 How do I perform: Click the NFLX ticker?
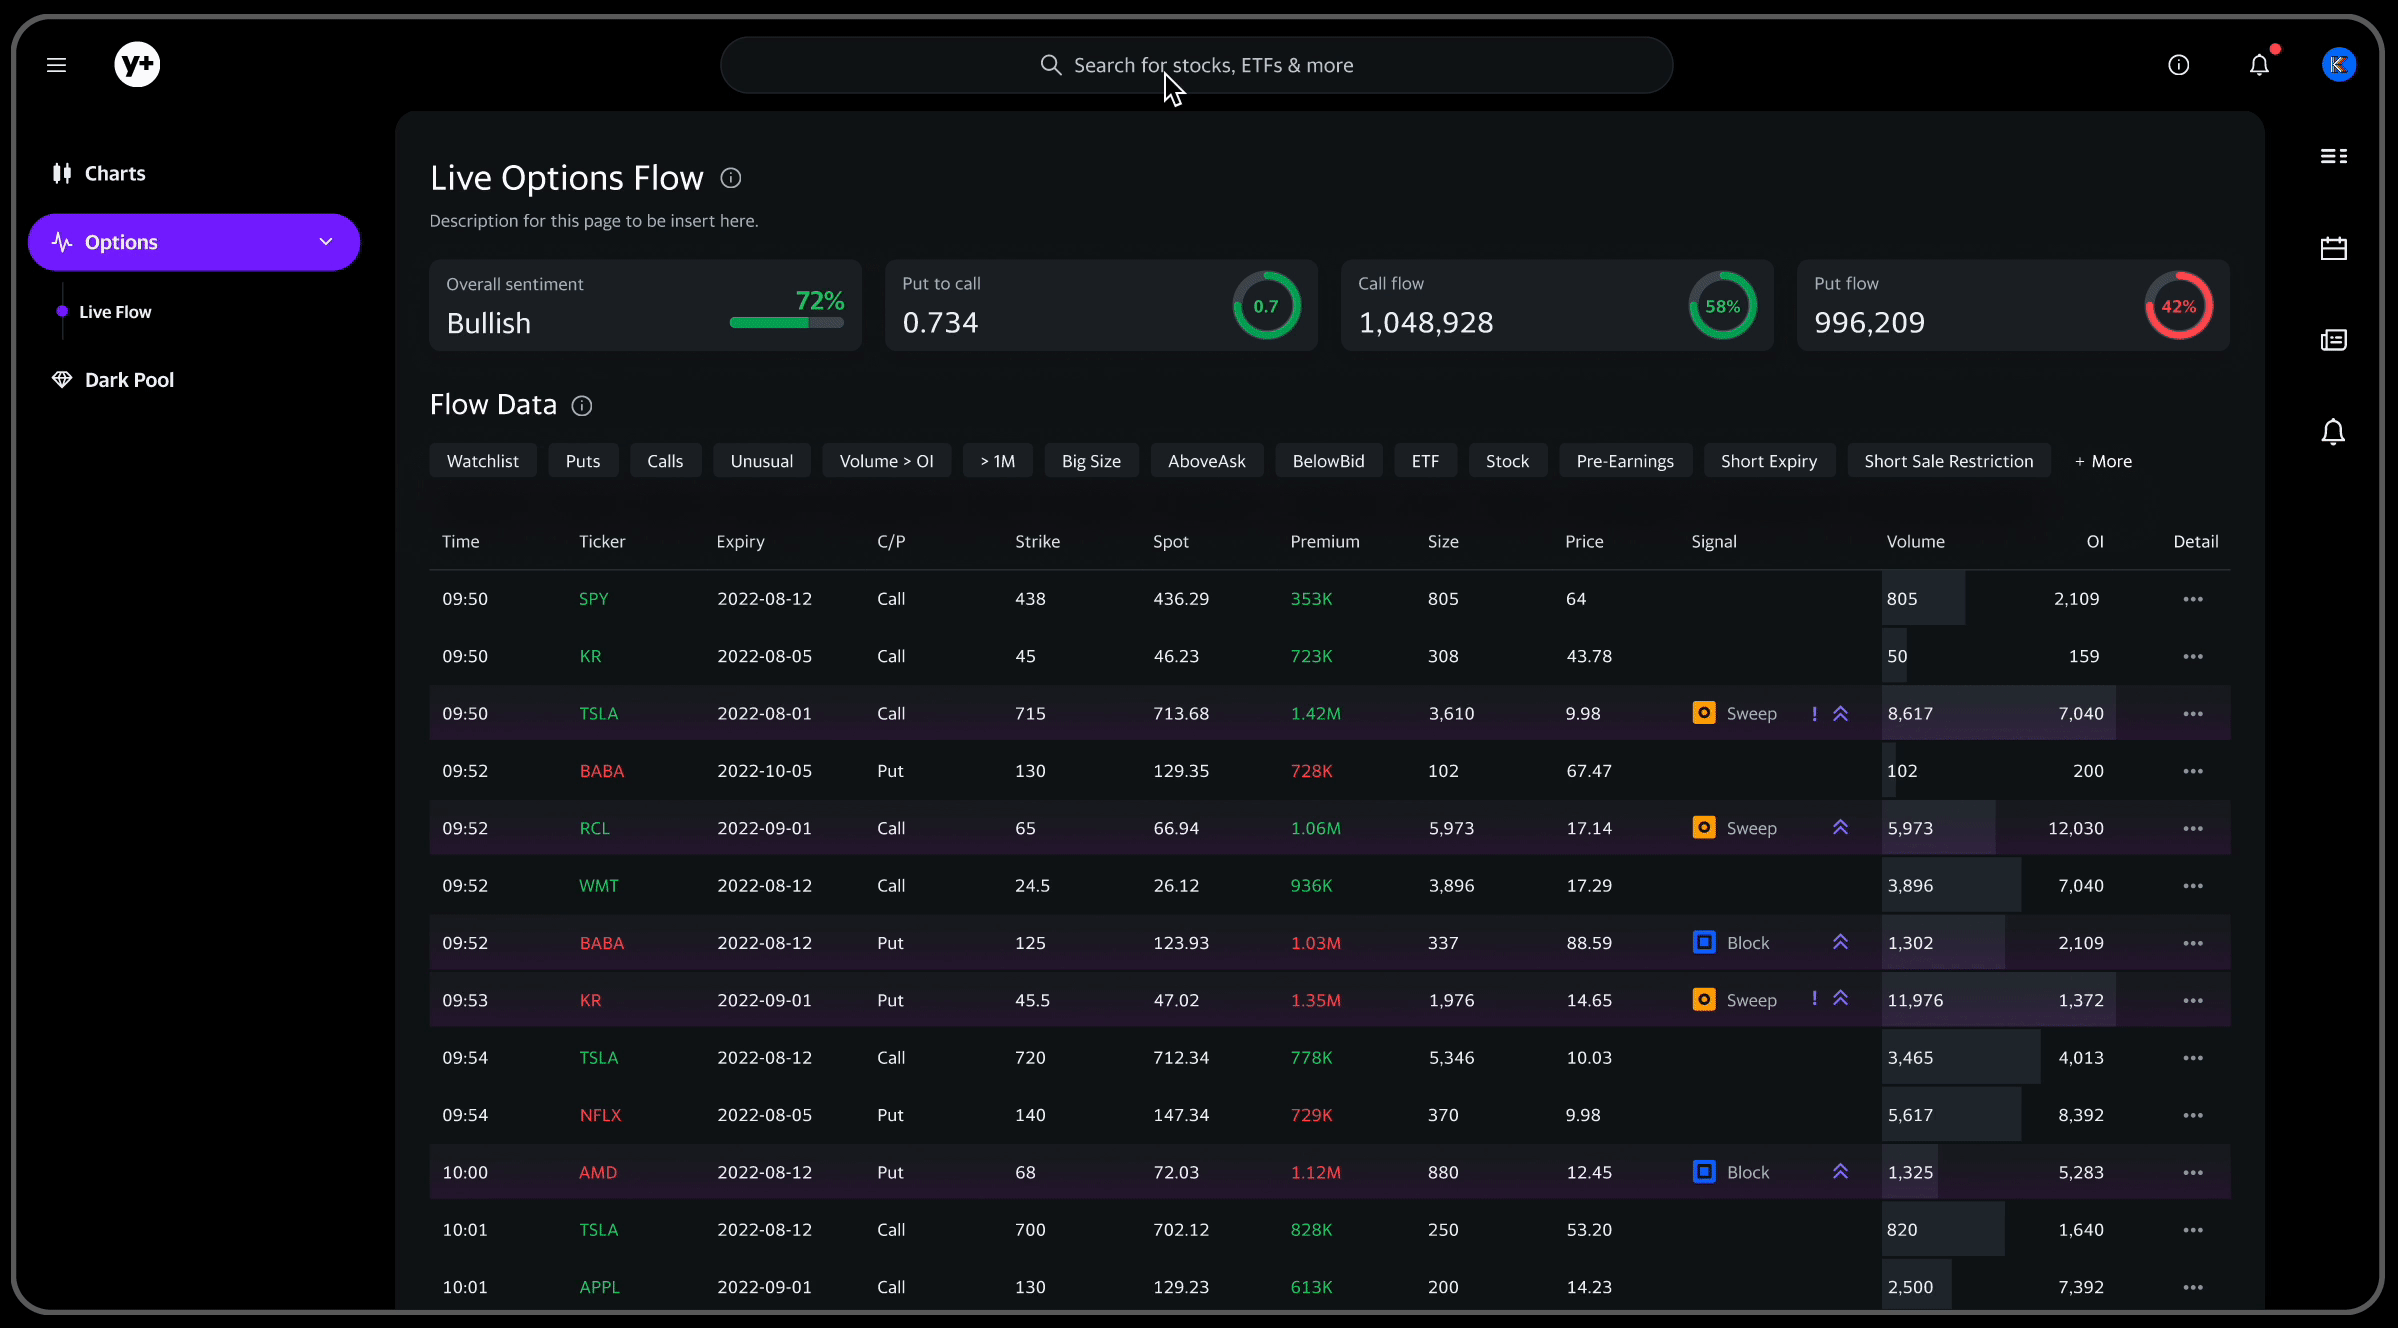(601, 1115)
